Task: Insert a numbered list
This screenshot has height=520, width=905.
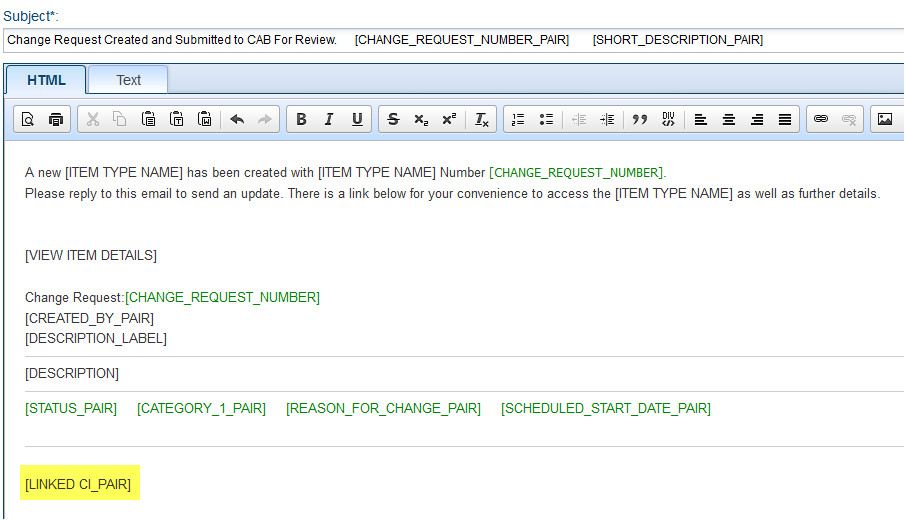Action: click(518, 119)
